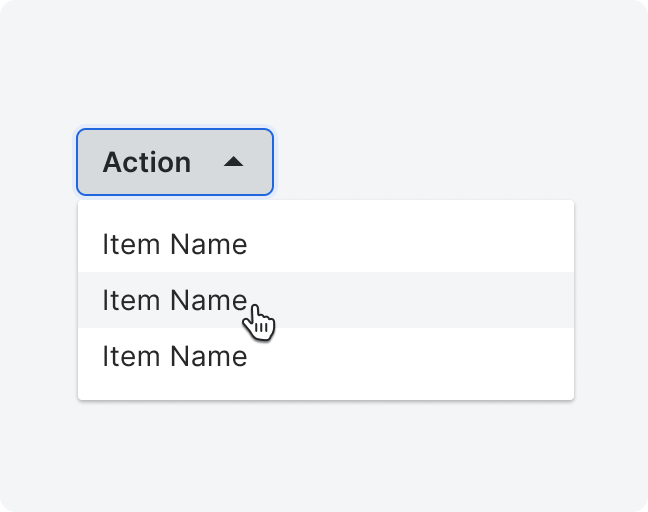Pick the third Item Name entry
Image resolution: width=648 pixels, height=512 pixels.
pyautogui.click(x=326, y=356)
